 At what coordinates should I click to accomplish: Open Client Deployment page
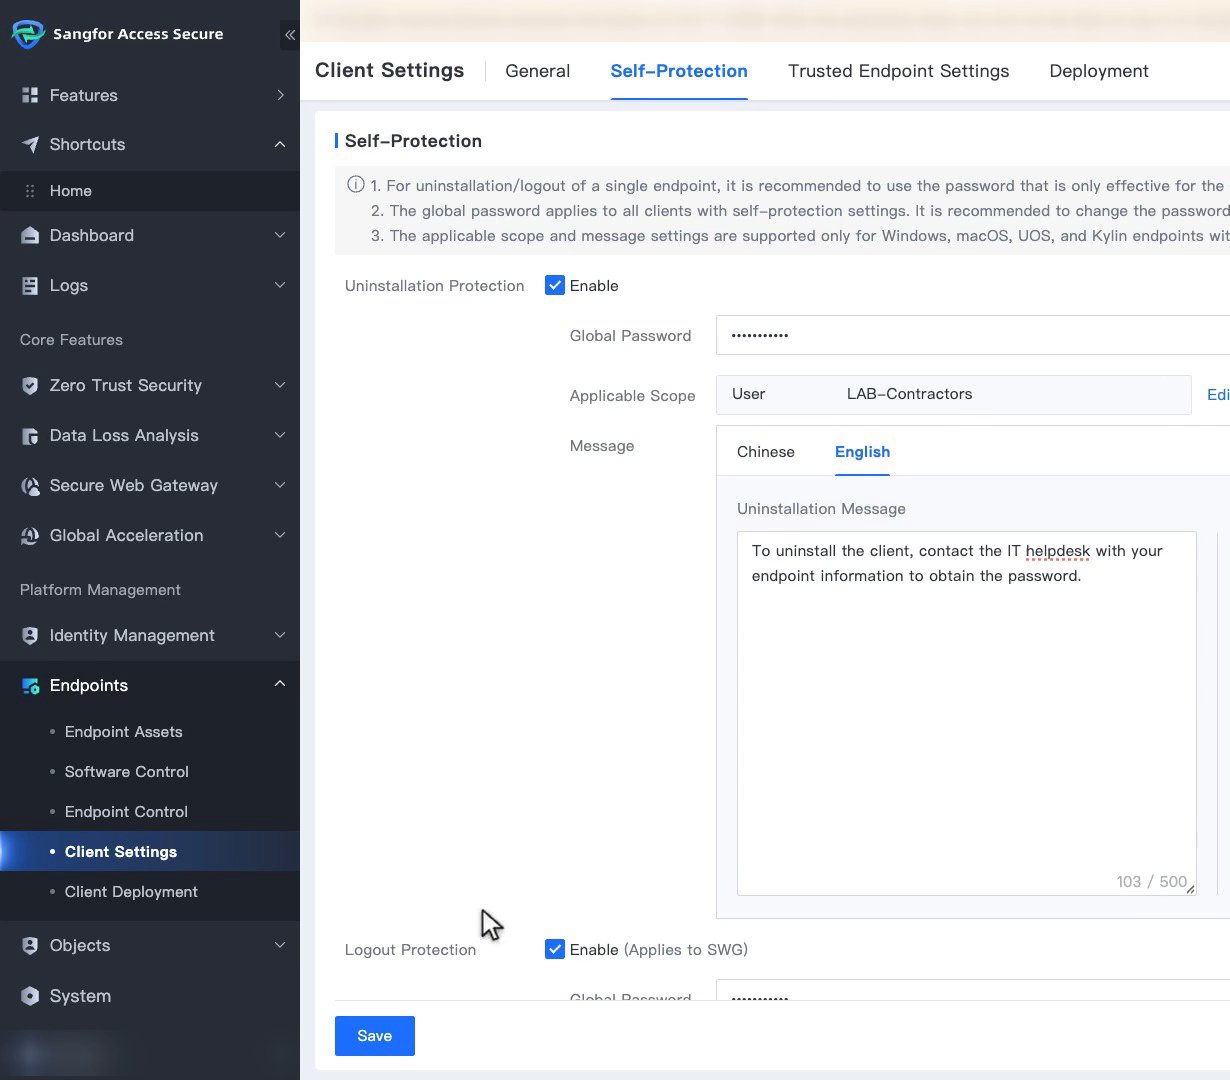[x=132, y=892]
